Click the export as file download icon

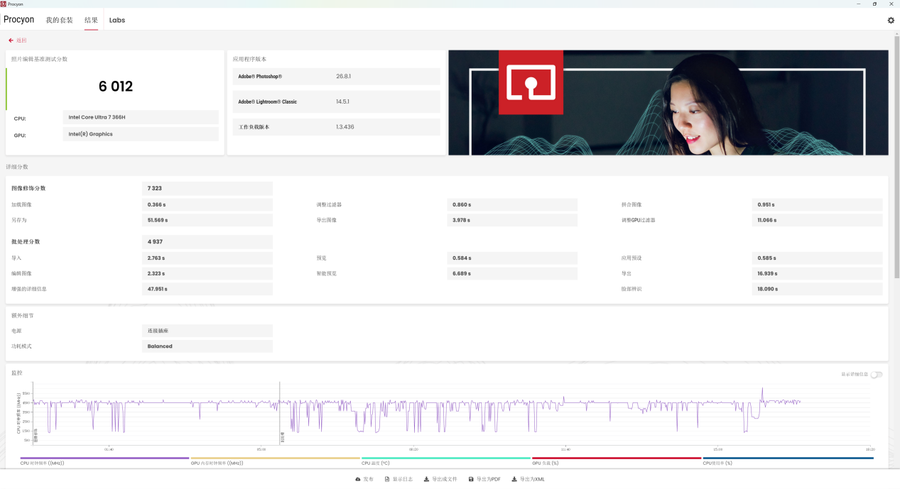tap(426, 479)
